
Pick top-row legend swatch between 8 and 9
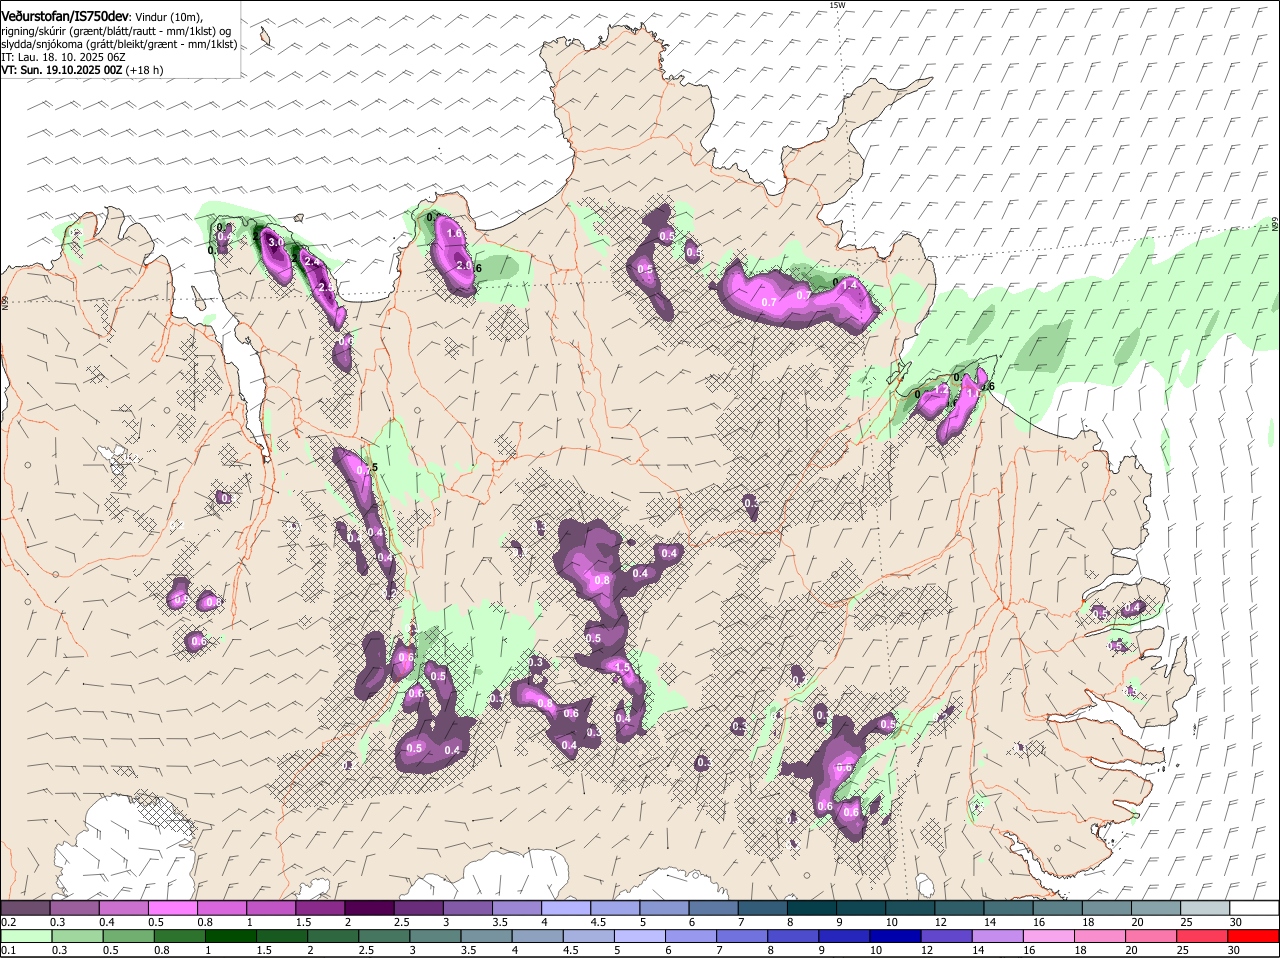pyautogui.click(x=811, y=908)
